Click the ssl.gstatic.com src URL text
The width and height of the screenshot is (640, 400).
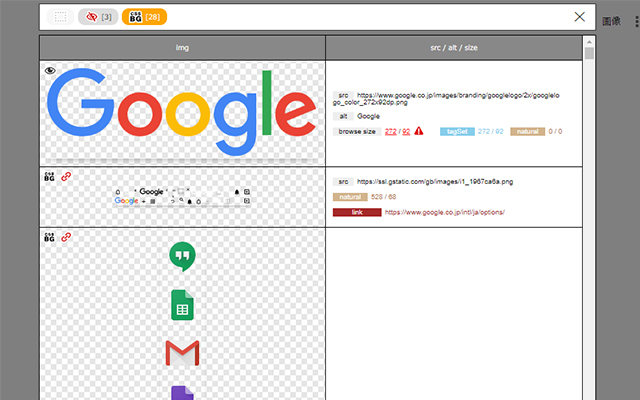435,182
